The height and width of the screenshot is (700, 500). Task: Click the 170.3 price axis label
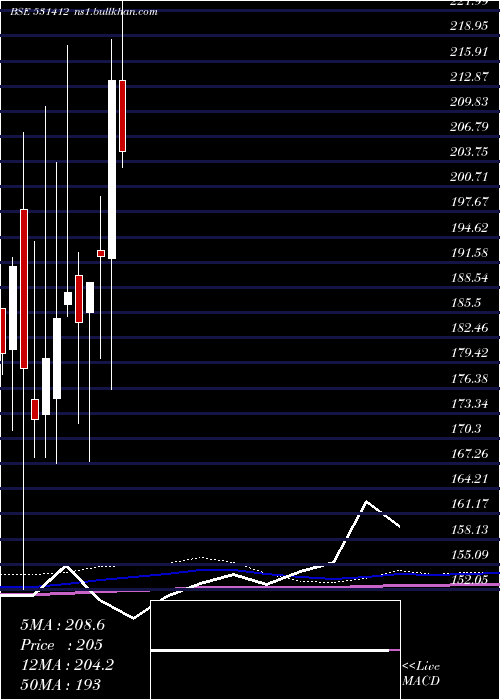pyautogui.click(x=467, y=429)
